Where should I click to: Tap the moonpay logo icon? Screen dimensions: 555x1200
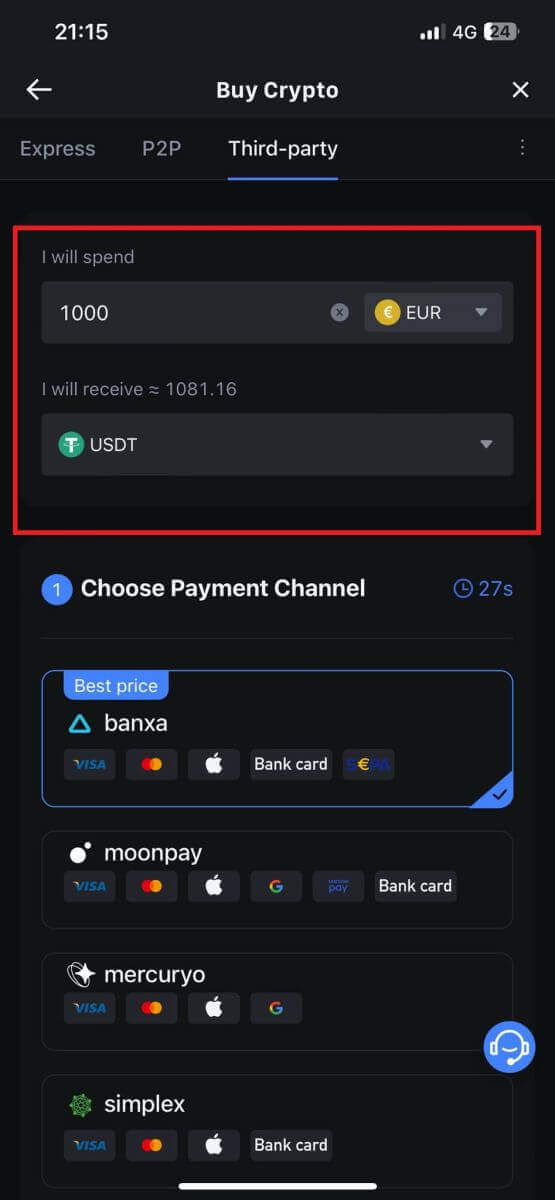click(79, 853)
